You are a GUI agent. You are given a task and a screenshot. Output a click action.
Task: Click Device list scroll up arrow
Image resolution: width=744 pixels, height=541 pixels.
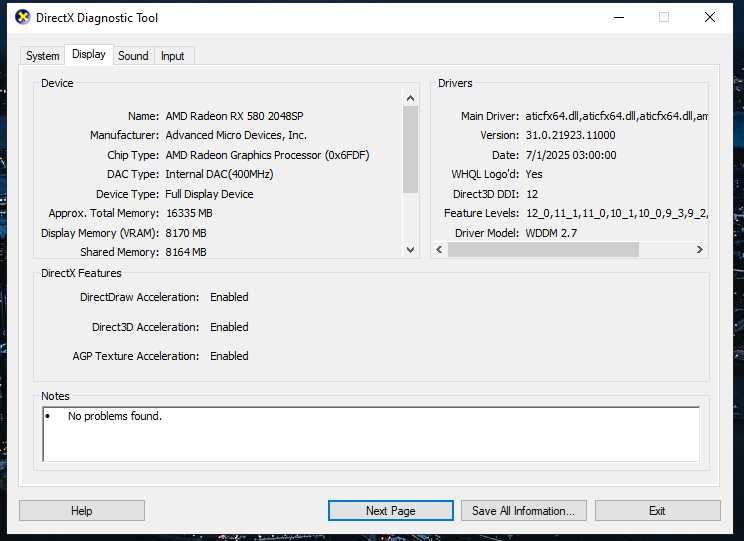(410, 98)
